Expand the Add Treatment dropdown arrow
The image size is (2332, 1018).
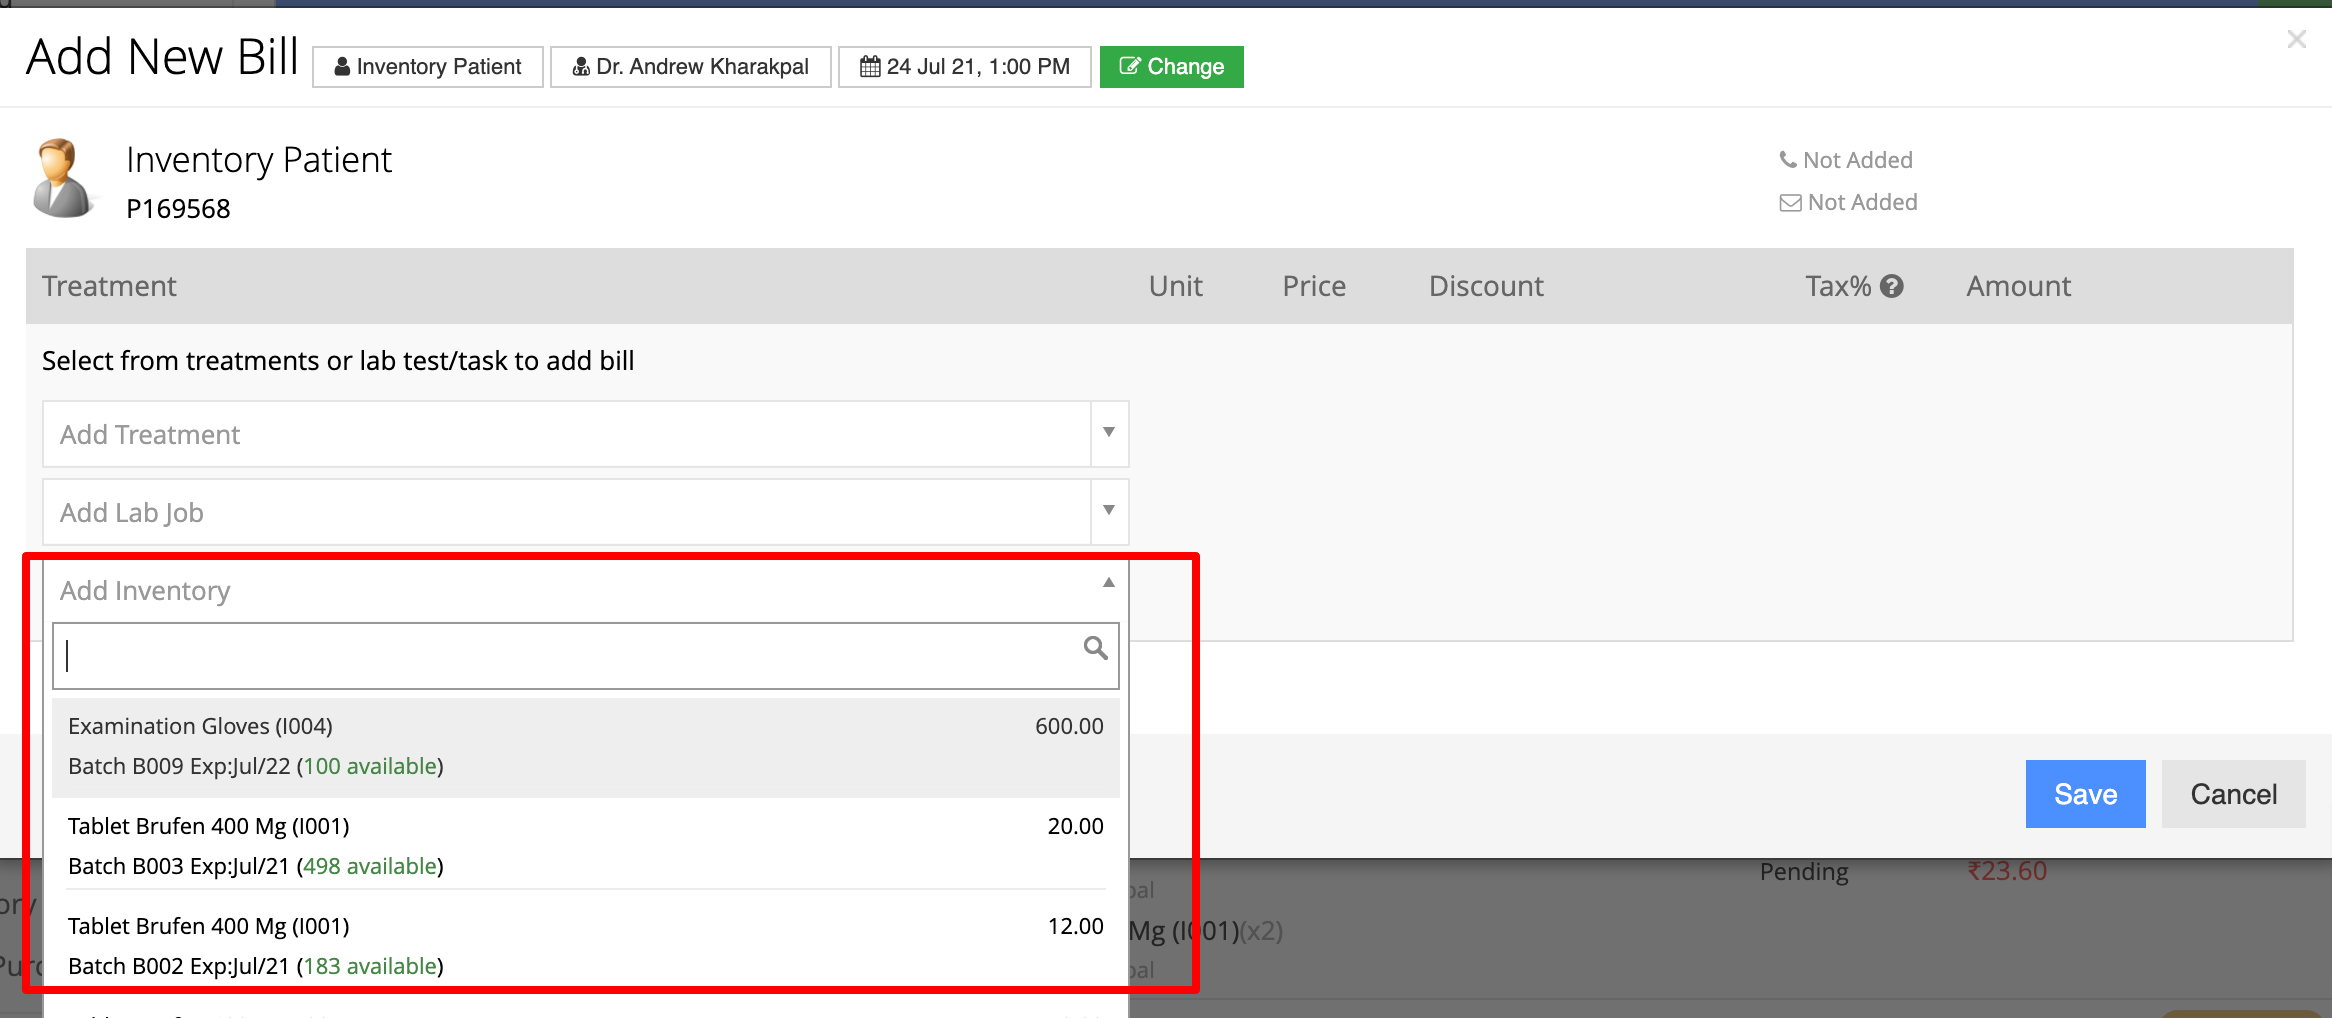tap(1109, 433)
